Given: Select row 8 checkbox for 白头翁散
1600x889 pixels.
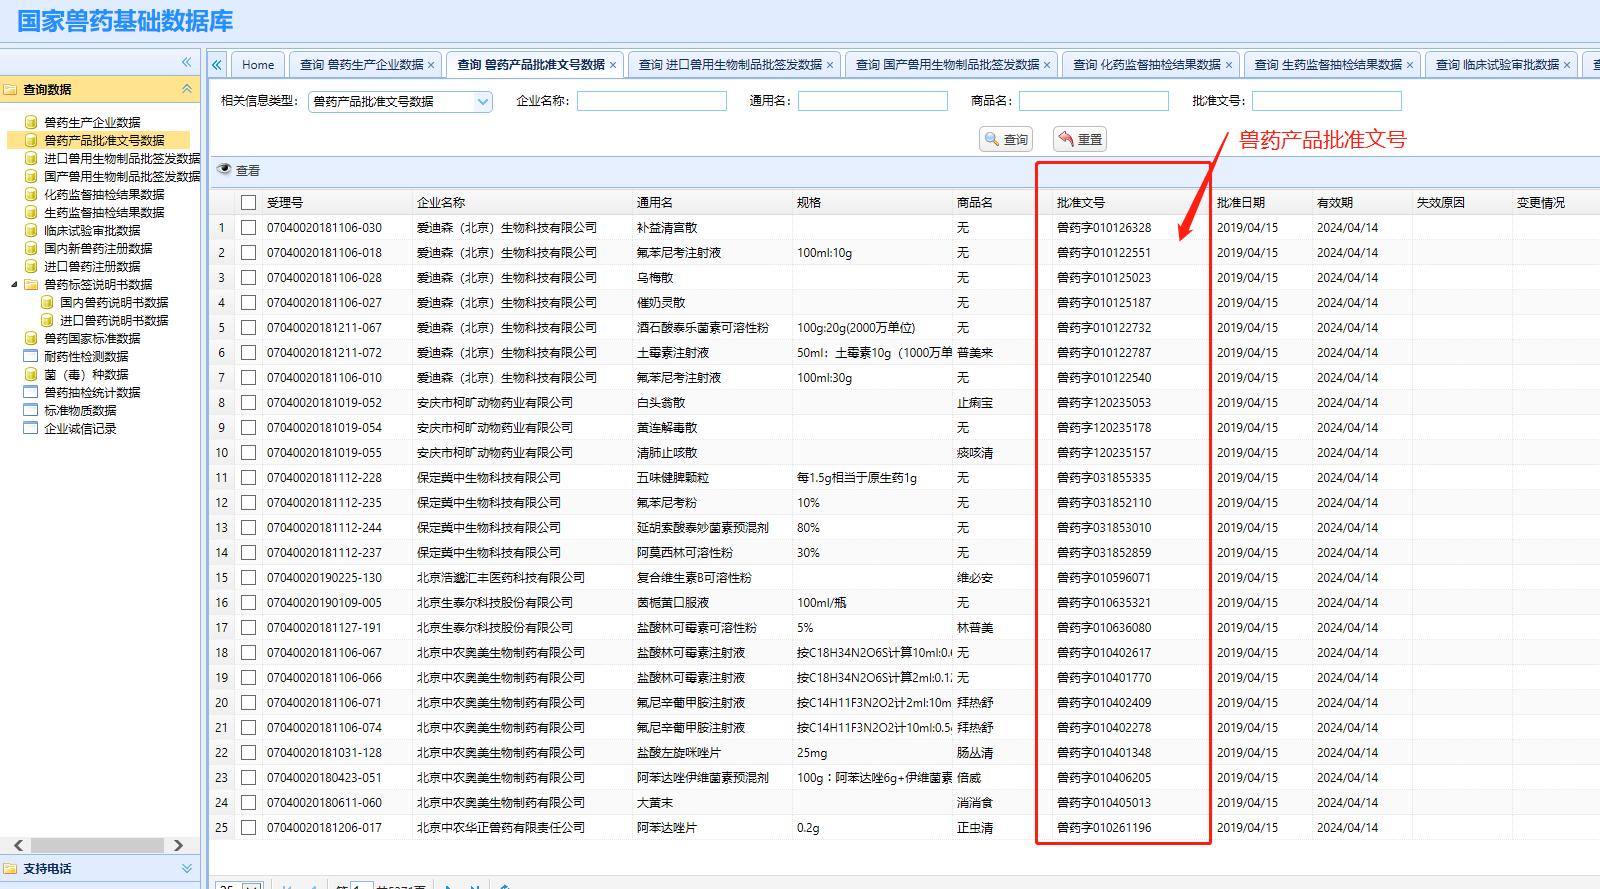Looking at the screenshot, I should click(248, 403).
